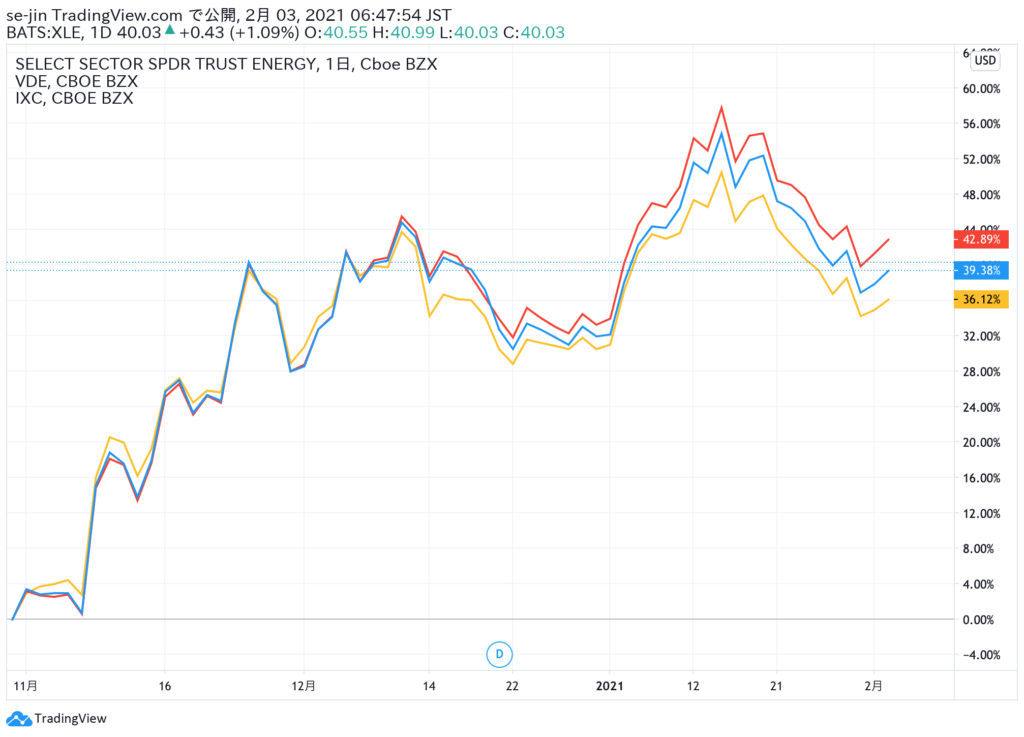
Task: Click the SELECT SECTOR SPDR TRUST ENERGY legend title
Action: coord(227,64)
